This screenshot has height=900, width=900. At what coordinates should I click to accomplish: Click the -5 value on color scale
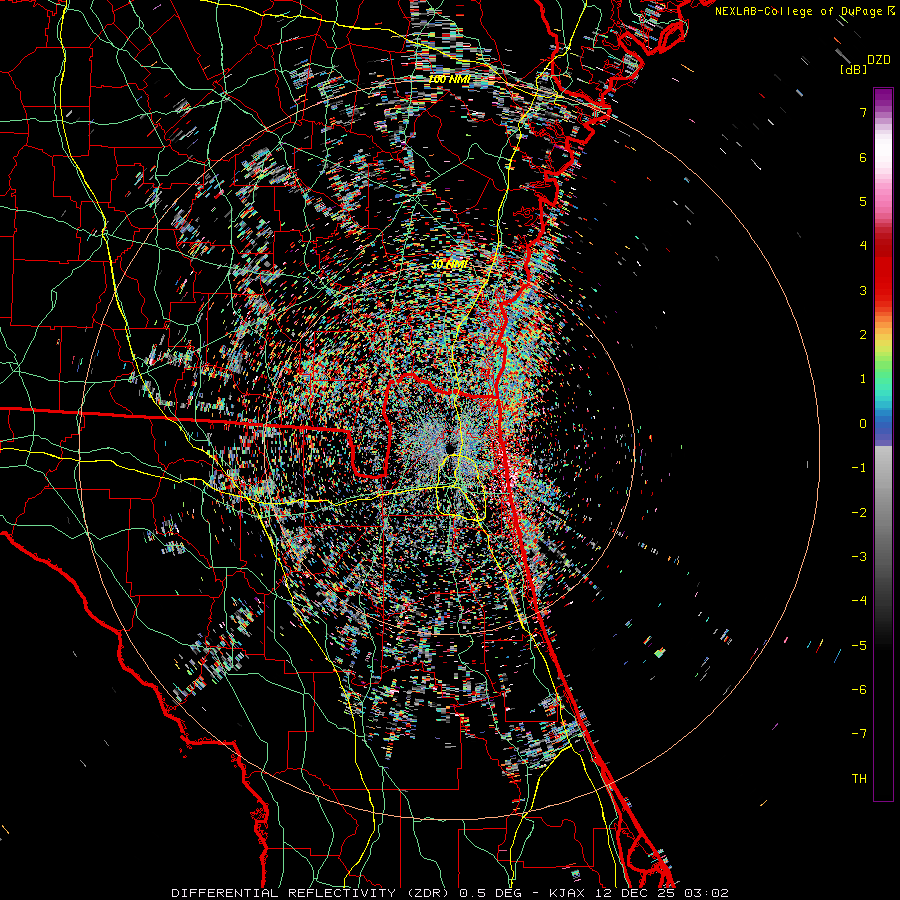tap(859, 646)
